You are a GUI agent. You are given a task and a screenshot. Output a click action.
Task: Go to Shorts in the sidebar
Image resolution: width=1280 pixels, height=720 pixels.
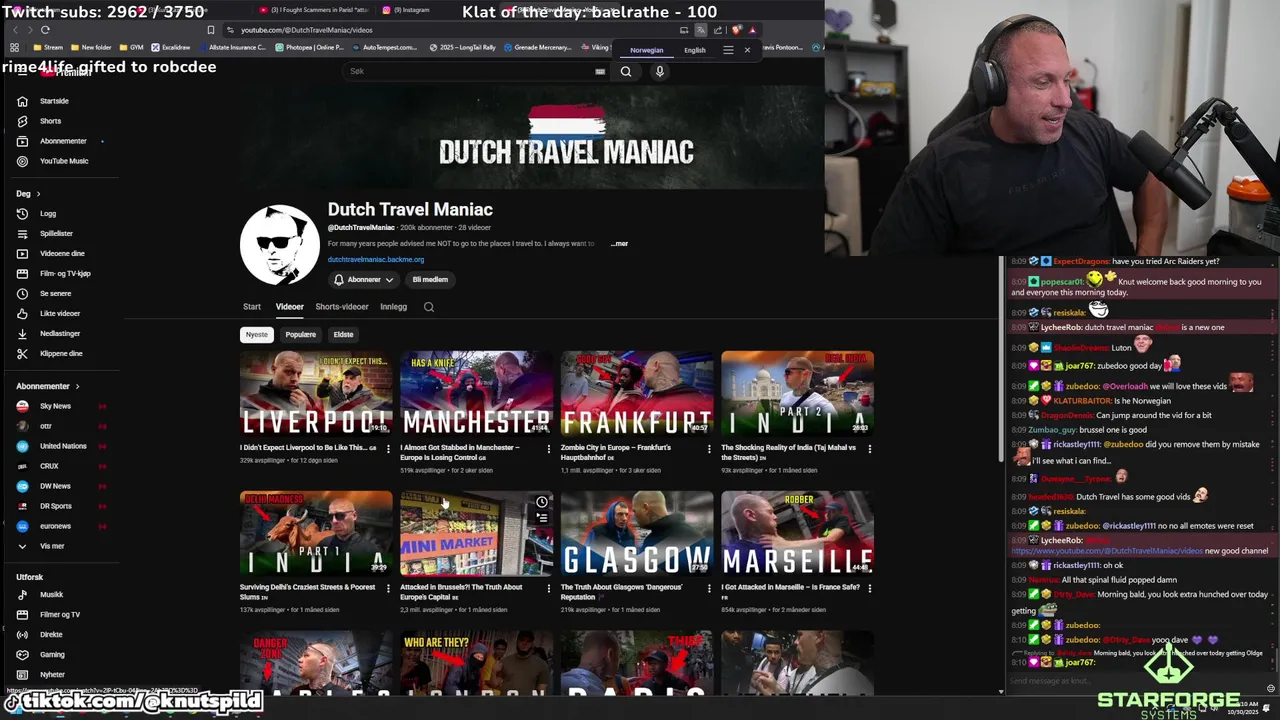[50, 121]
